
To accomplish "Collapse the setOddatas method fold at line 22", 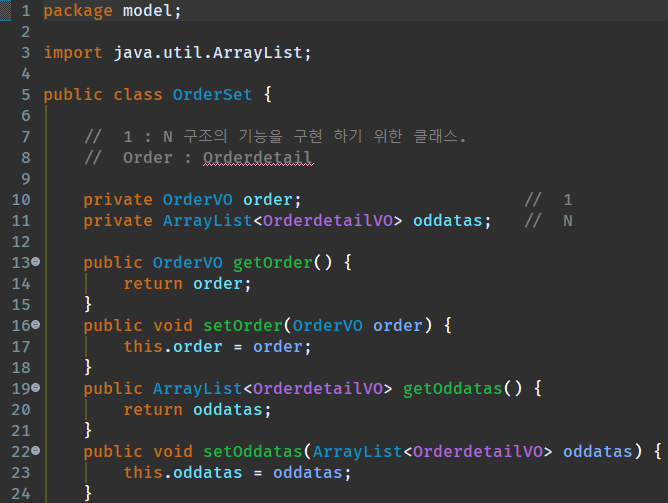I will pos(36,450).
